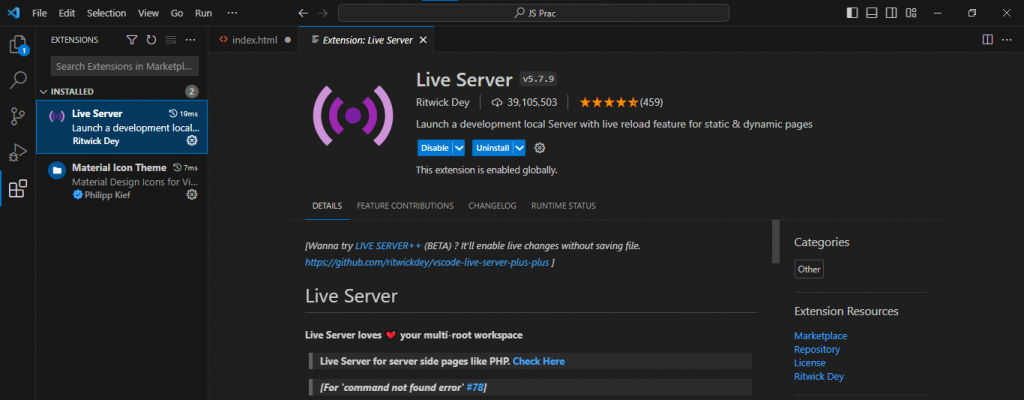Image resolution: width=1024 pixels, height=400 pixels.
Task: Split the editor right
Action: click(987, 40)
